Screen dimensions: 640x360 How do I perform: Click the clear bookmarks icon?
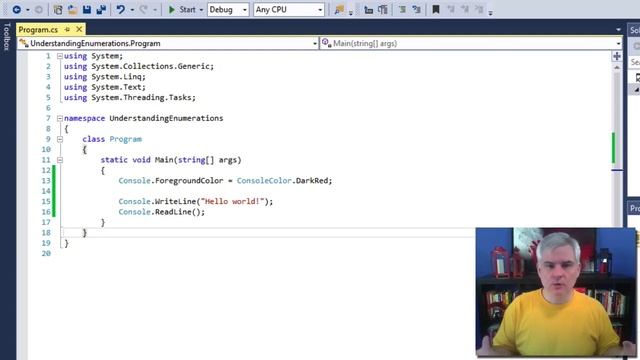pos(479,9)
